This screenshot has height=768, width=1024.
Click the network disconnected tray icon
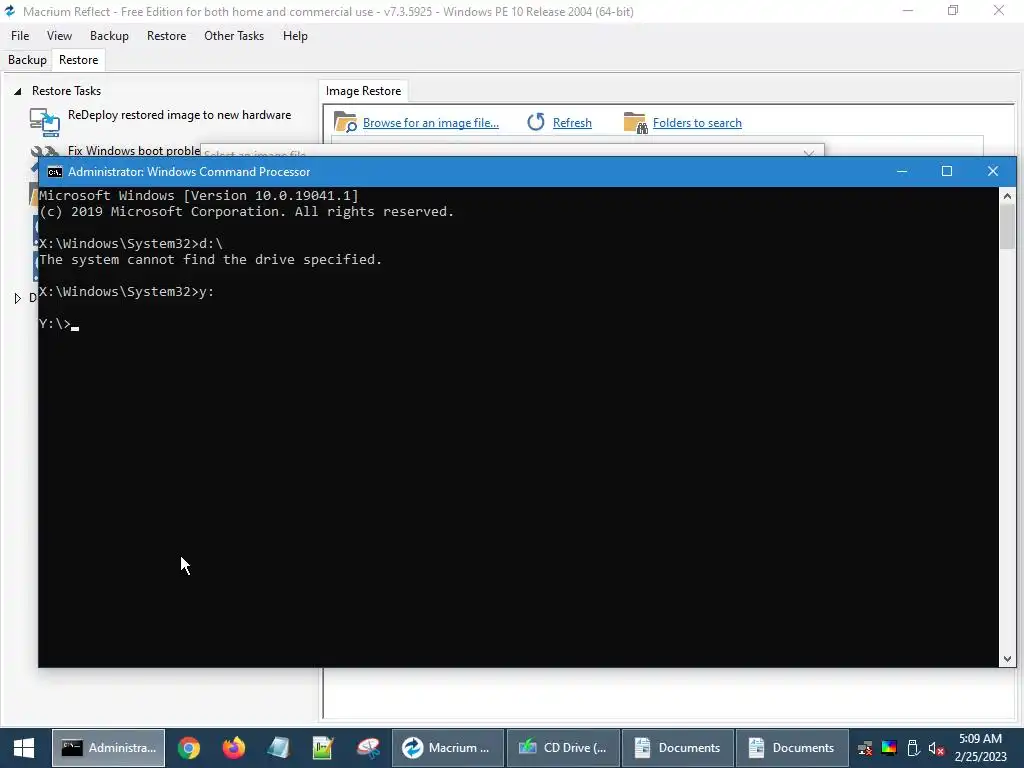tap(865, 748)
